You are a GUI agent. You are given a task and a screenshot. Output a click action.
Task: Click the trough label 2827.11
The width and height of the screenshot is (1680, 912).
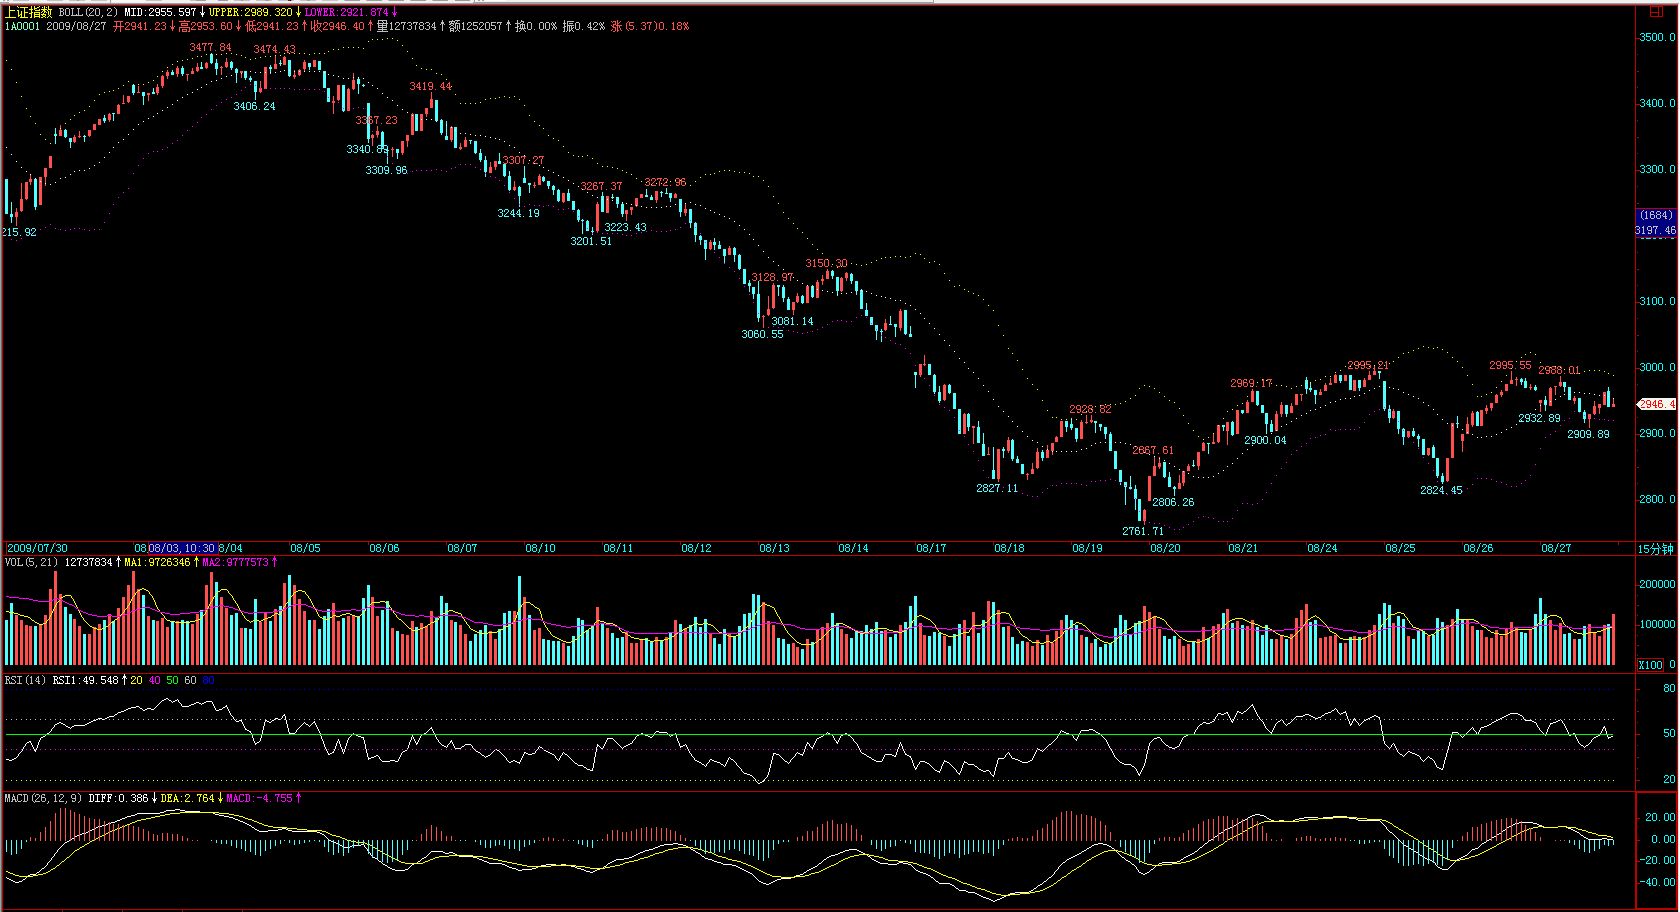pos(997,488)
